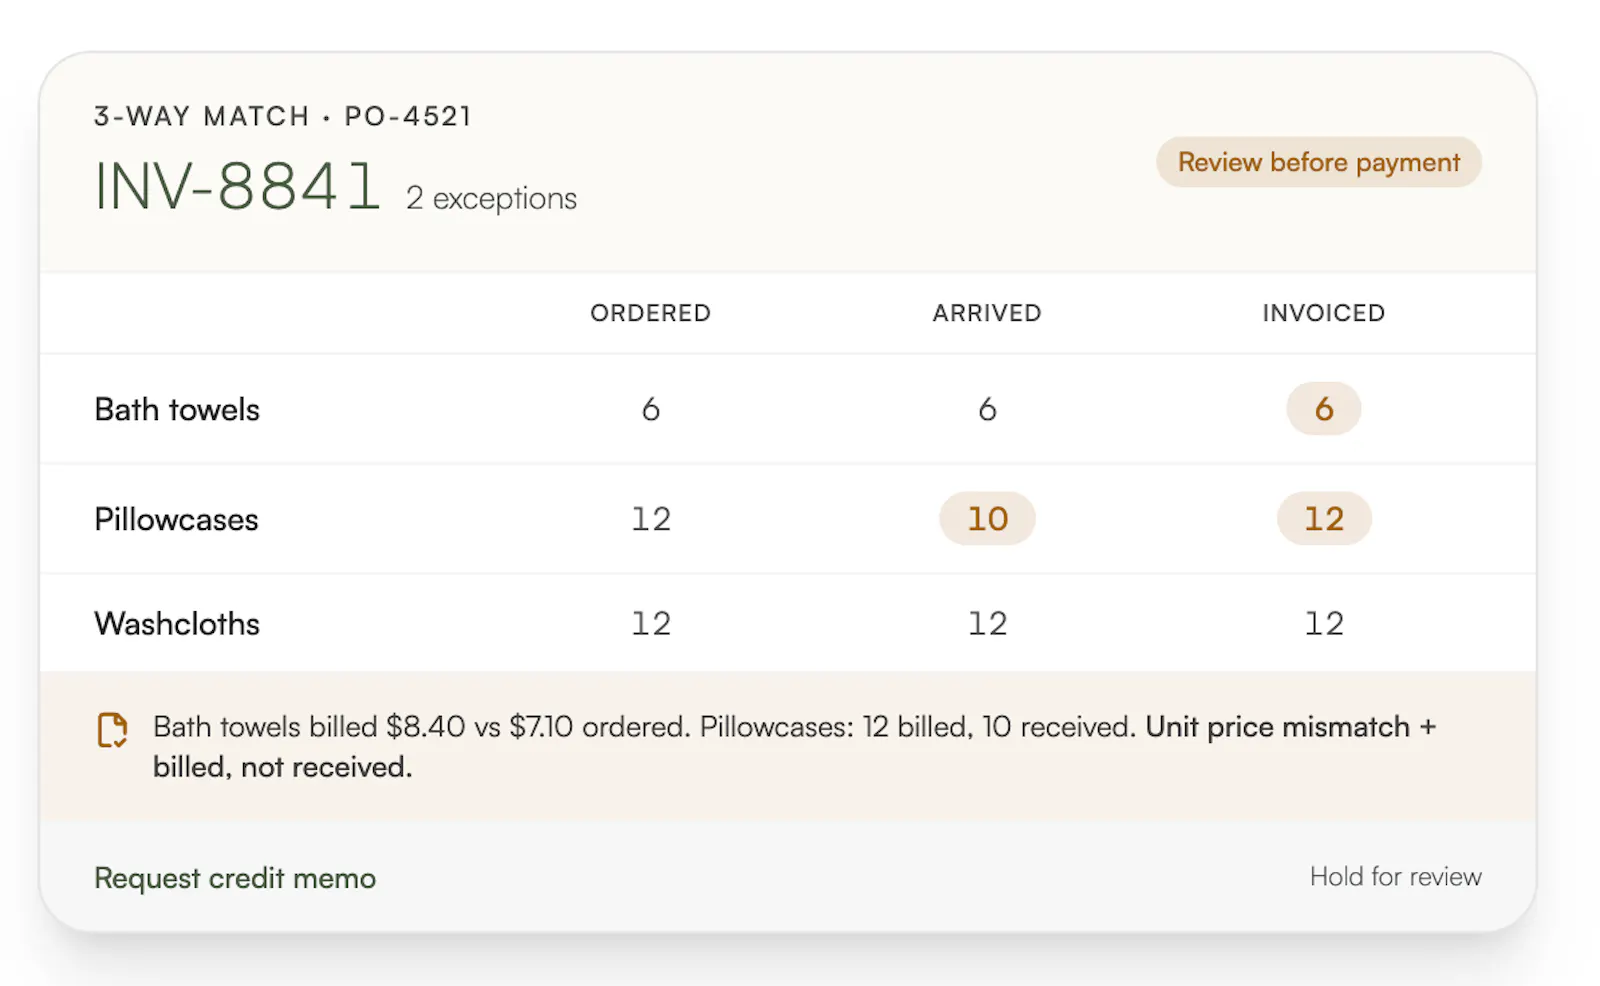This screenshot has width=1600, height=986.
Task: Click the 2 exceptions text
Action: point(491,198)
